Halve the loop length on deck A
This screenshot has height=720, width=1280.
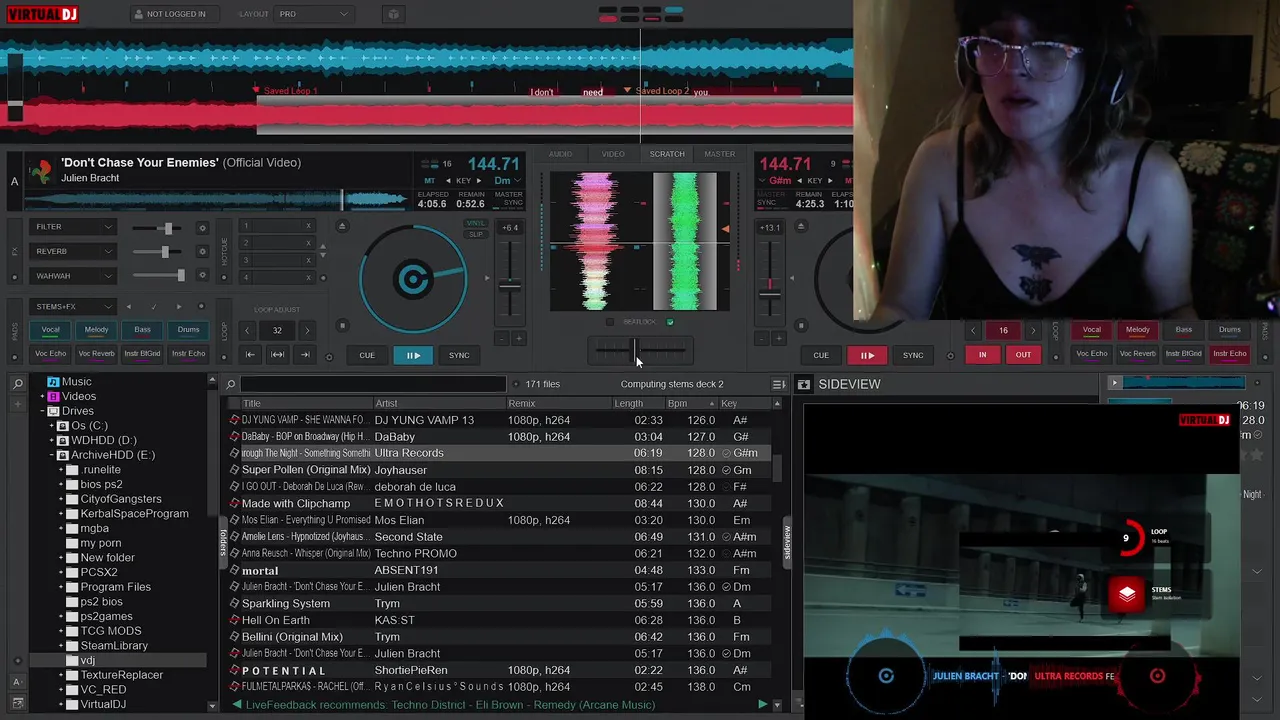click(x=248, y=330)
